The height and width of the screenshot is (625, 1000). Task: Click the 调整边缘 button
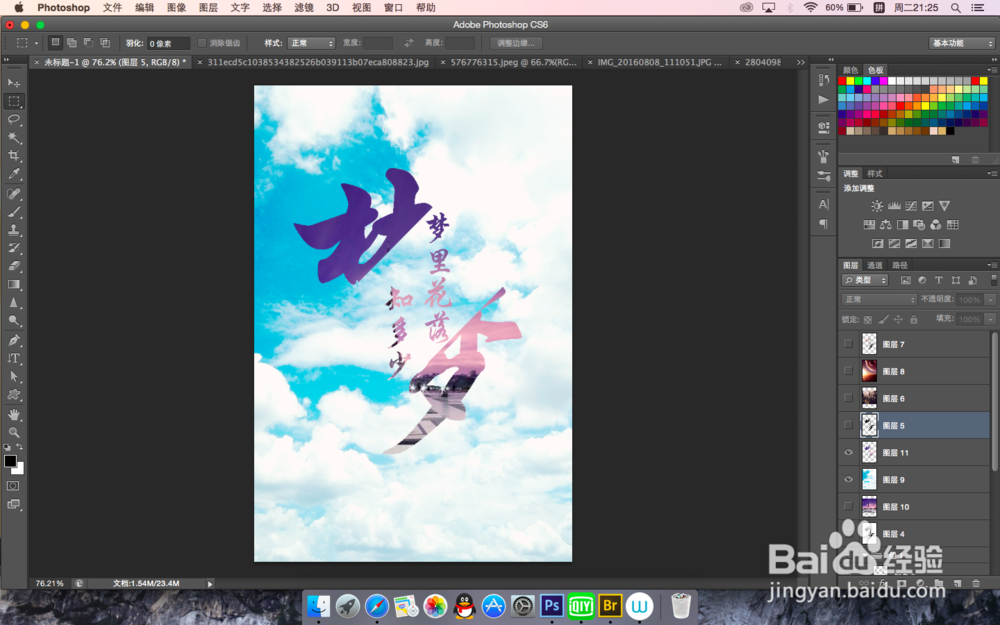point(516,43)
